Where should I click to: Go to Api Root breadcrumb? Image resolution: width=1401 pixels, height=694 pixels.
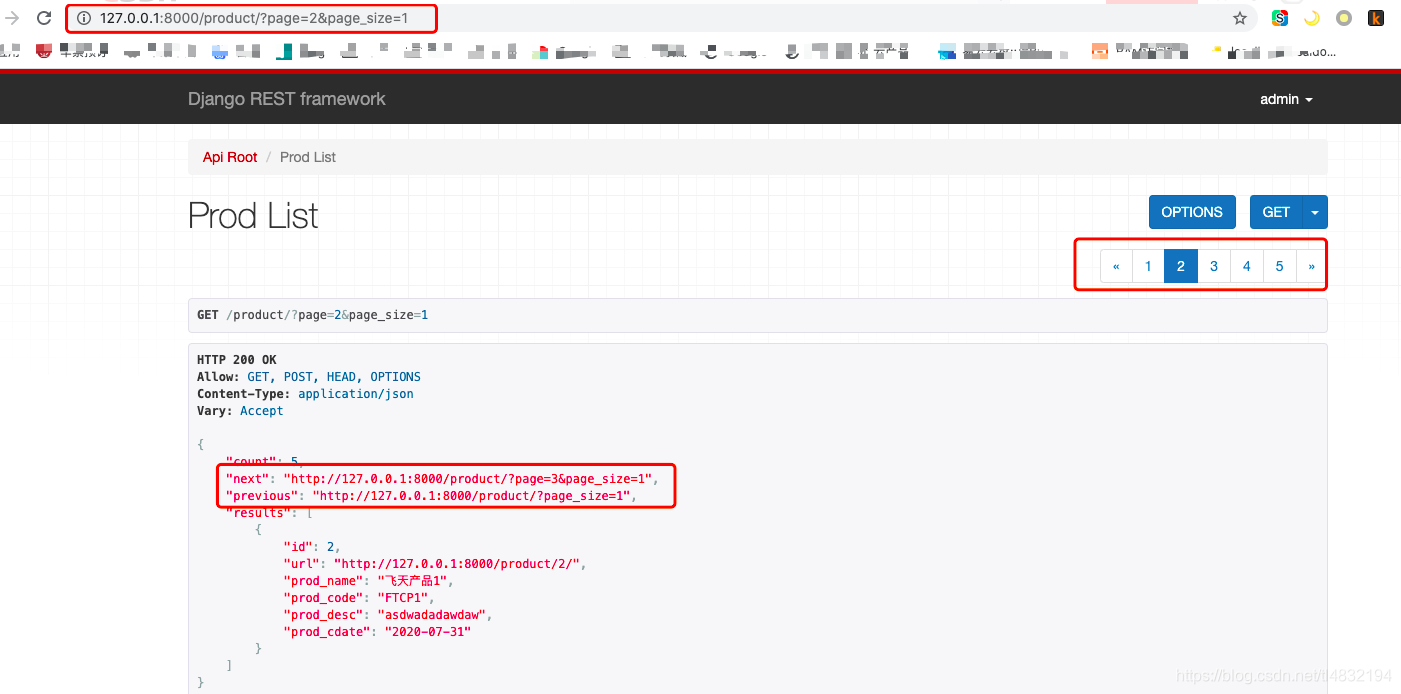click(230, 157)
